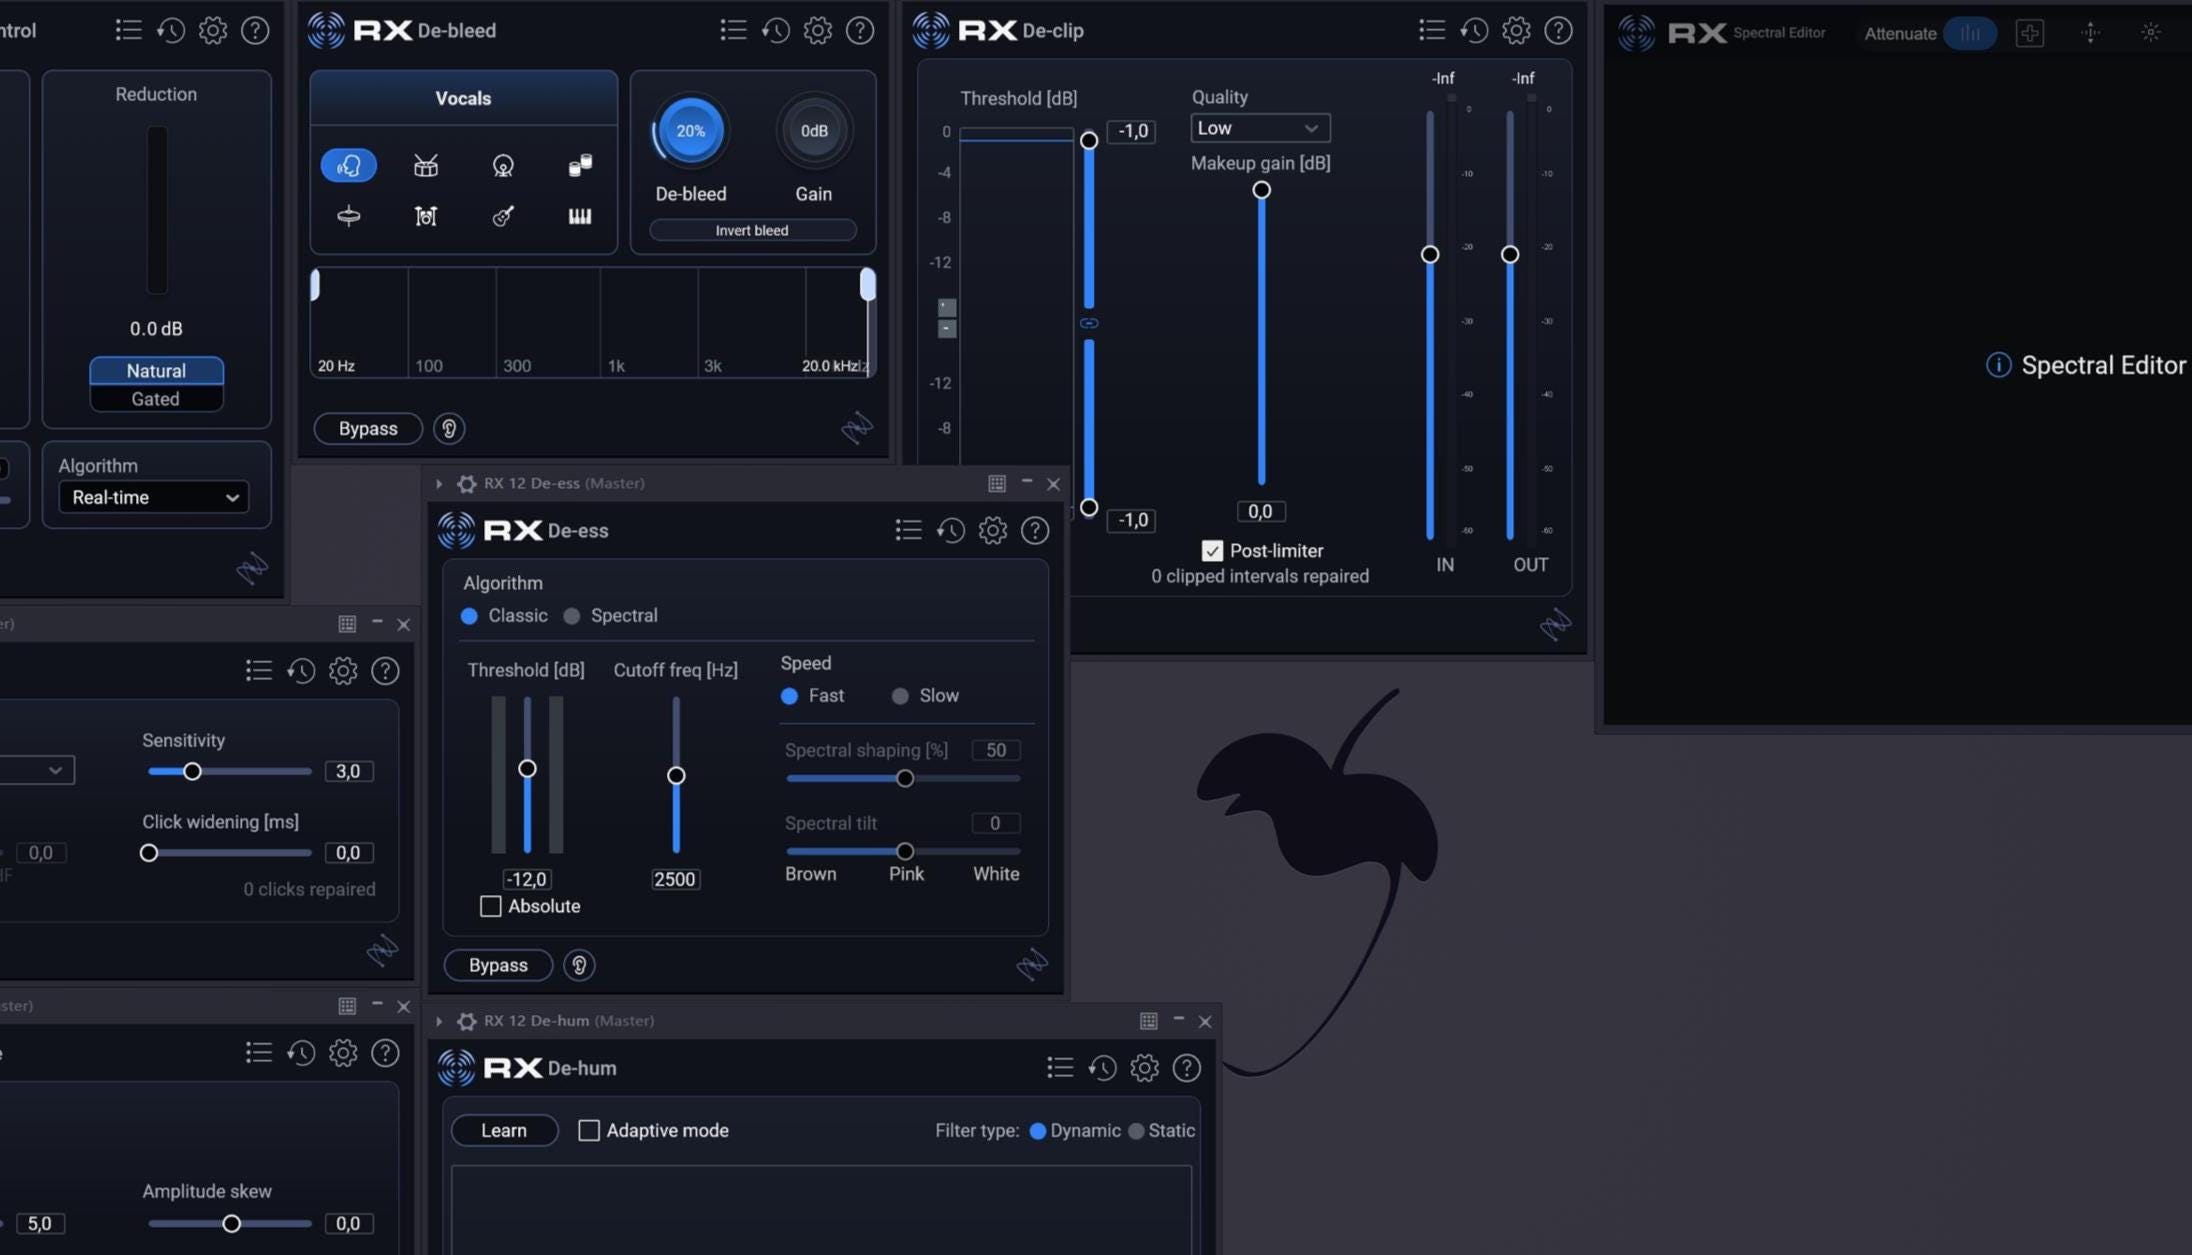Select the vocals icon in De-bleed
Screen dimensions: 2192x1255
coord(348,165)
